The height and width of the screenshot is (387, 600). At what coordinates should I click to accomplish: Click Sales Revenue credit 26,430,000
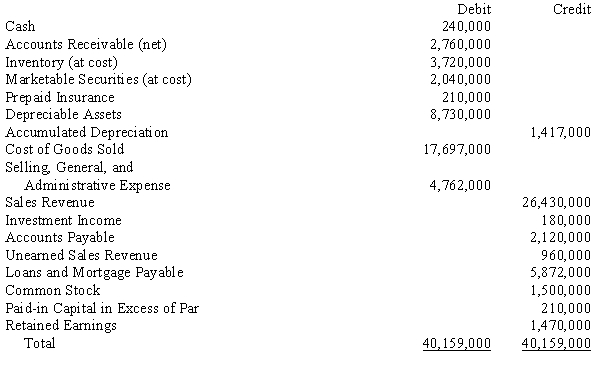coord(557,202)
